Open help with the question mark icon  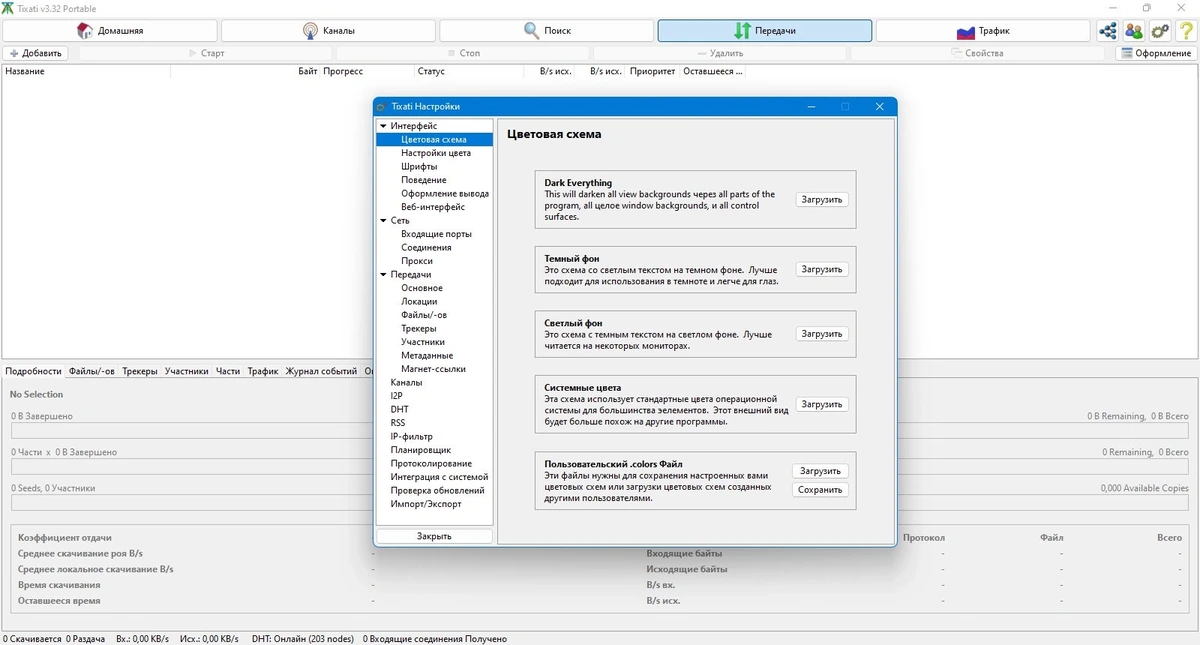pos(1186,31)
